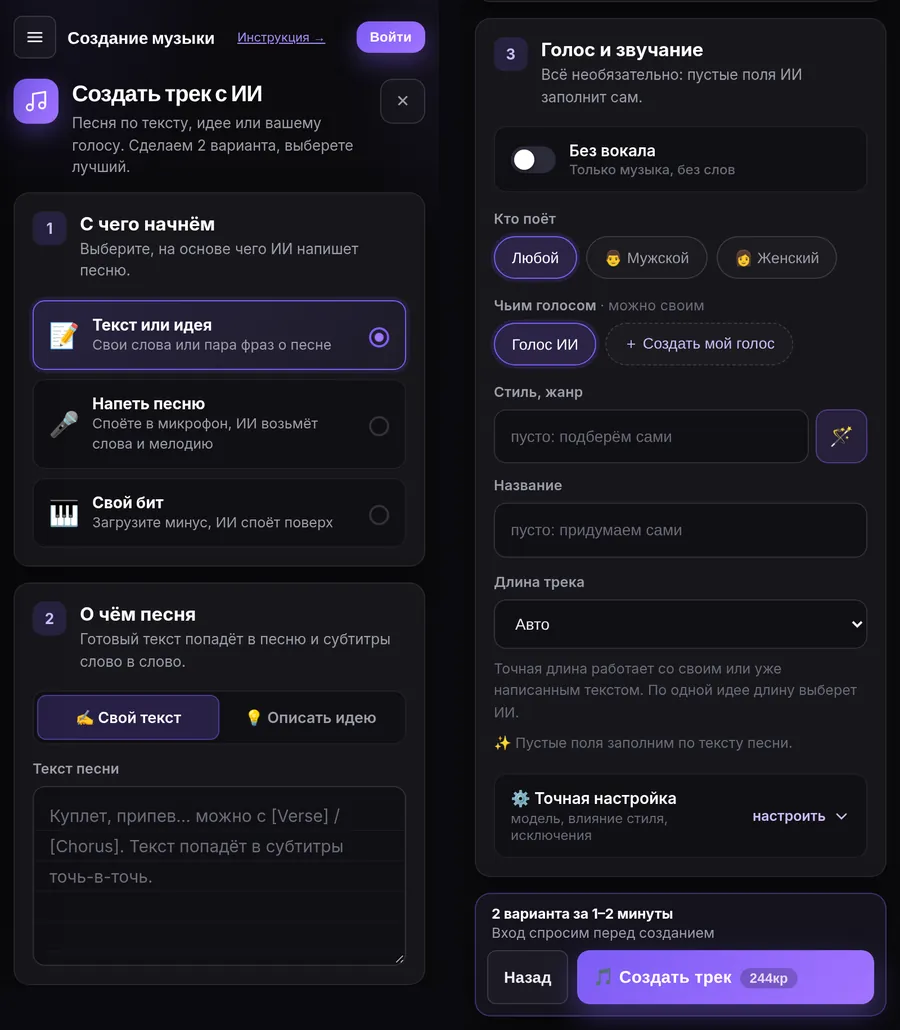
Task: Click the Создать трек button
Action: 725,977
